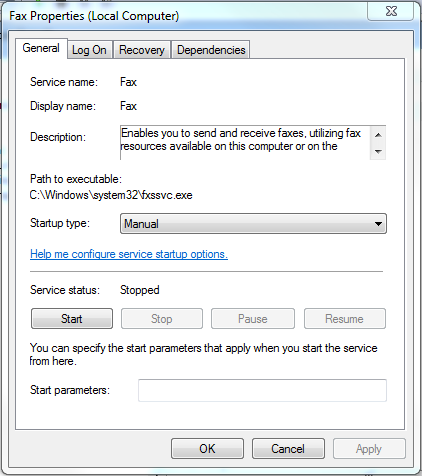Click the description box down scroll arrow
Screen dimensions: 422x476
tap(378, 152)
